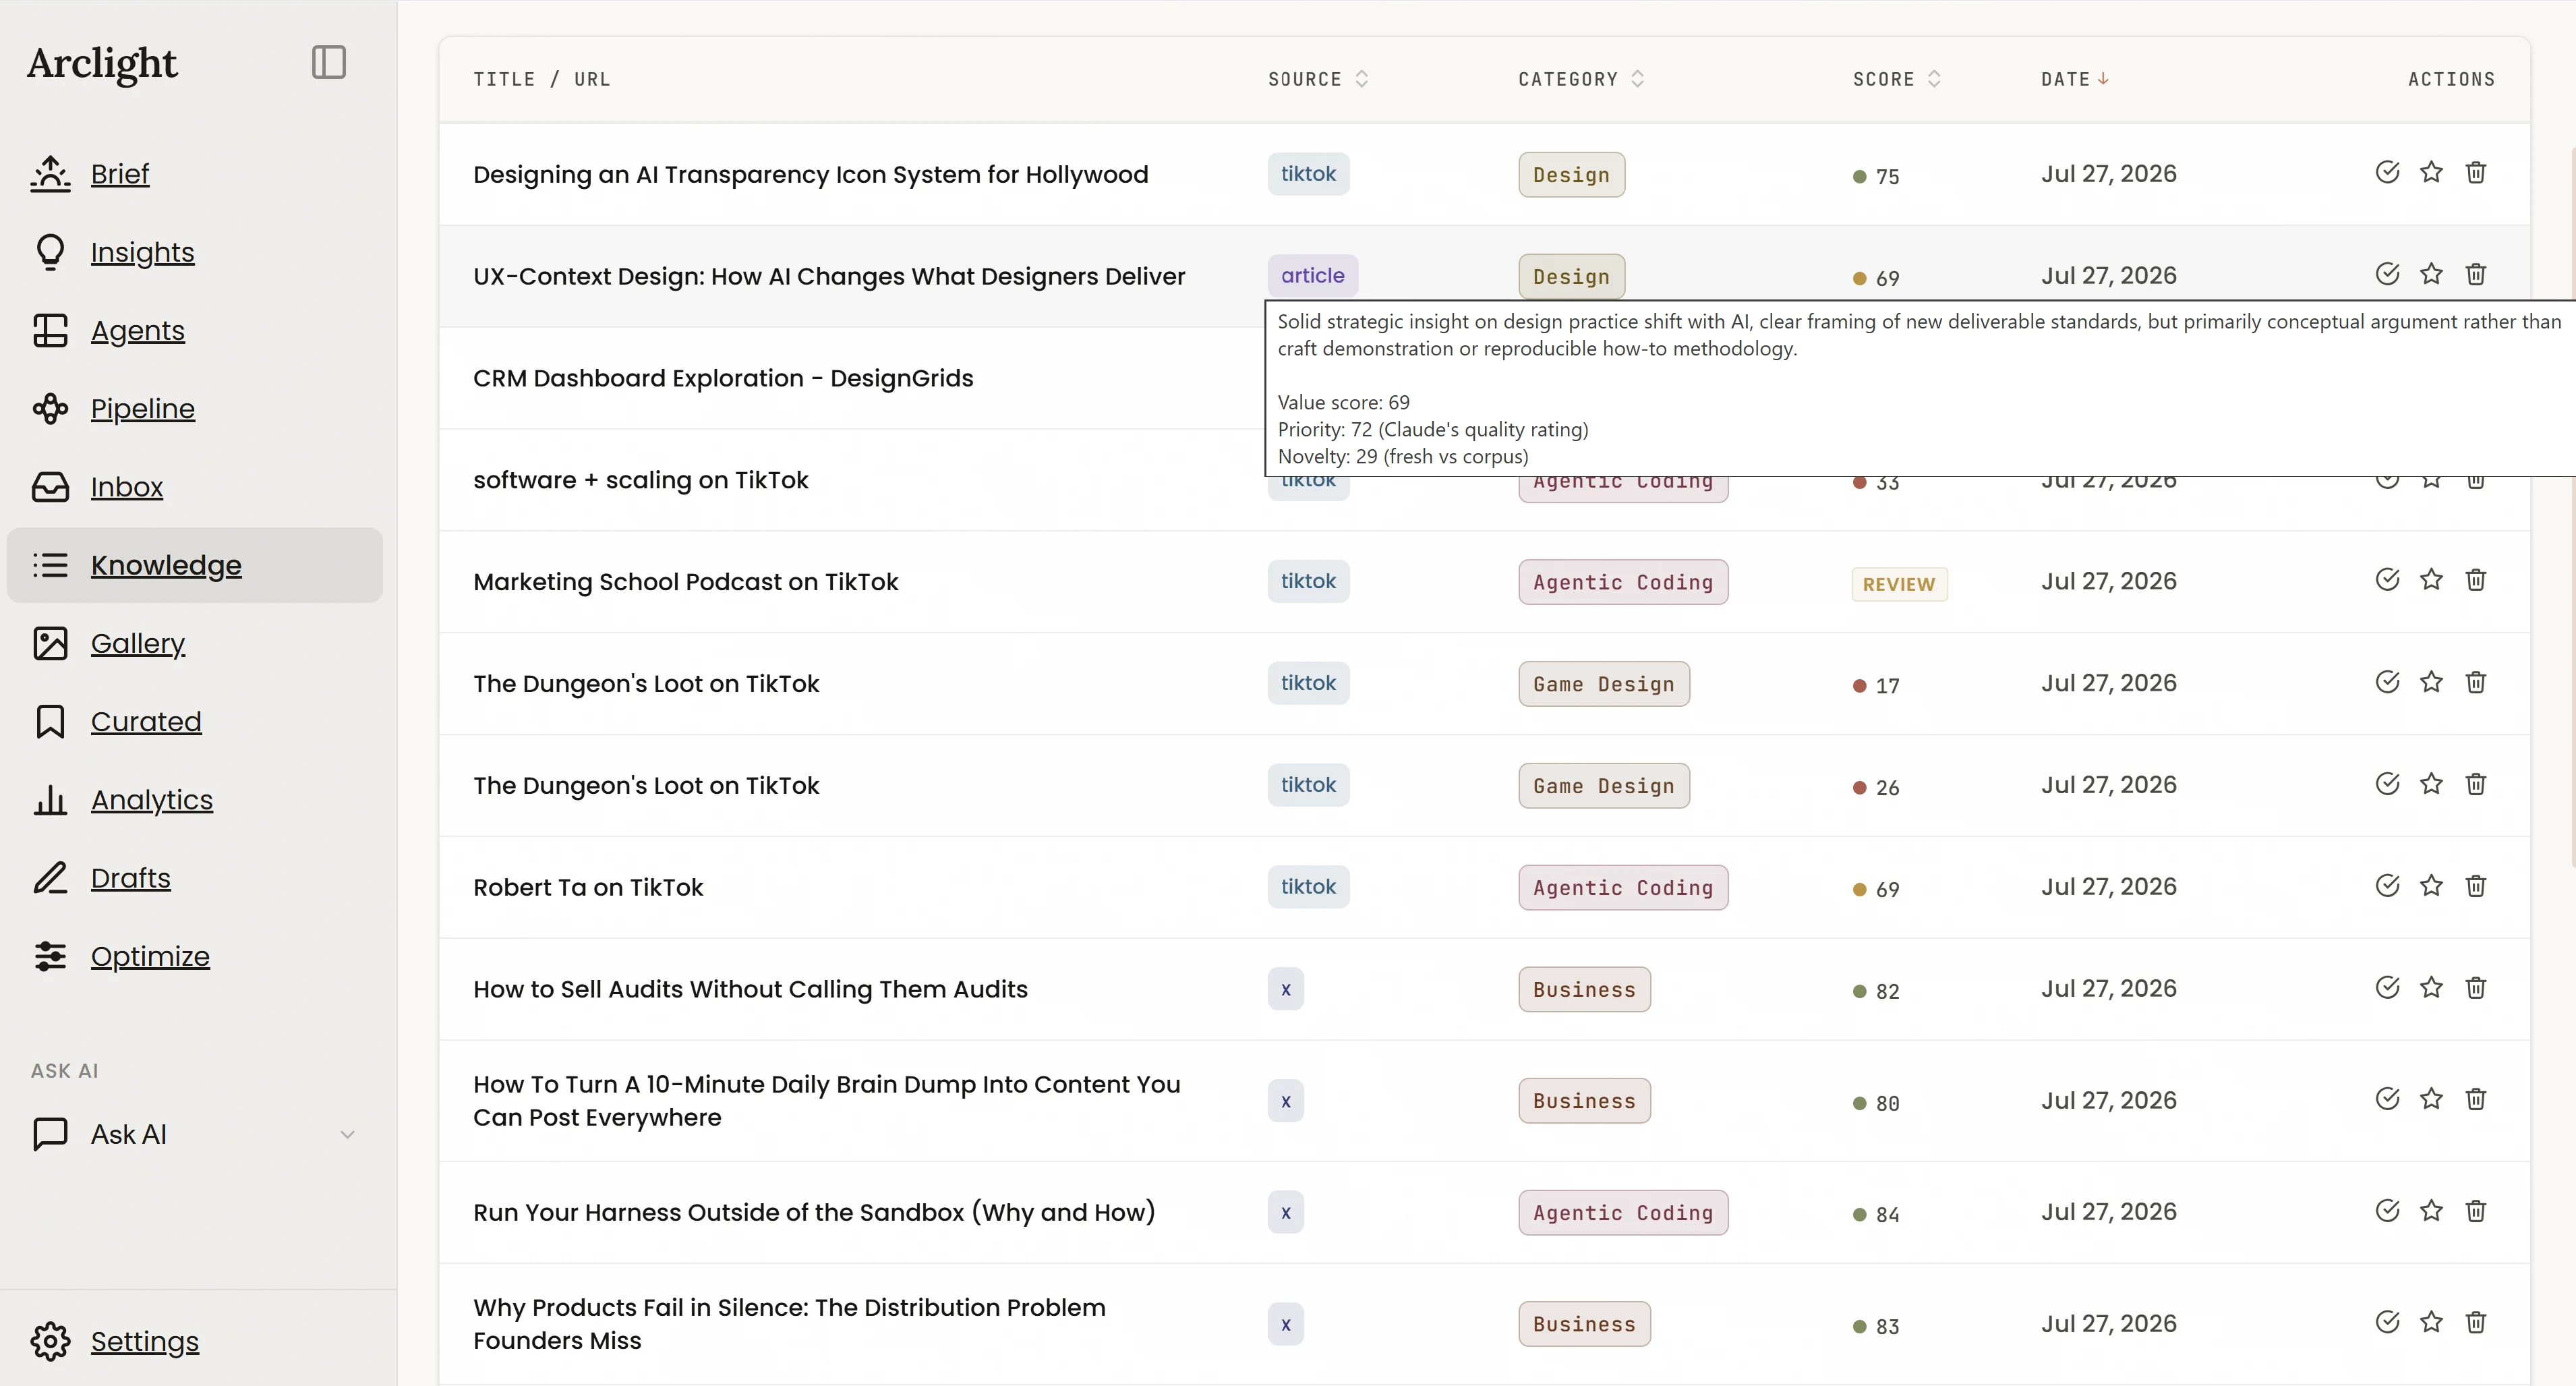Image resolution: width=2576 pixels, height=1386 pixels.
Task: Click the Settings gear icon
Action: [x=50, y=1341]
